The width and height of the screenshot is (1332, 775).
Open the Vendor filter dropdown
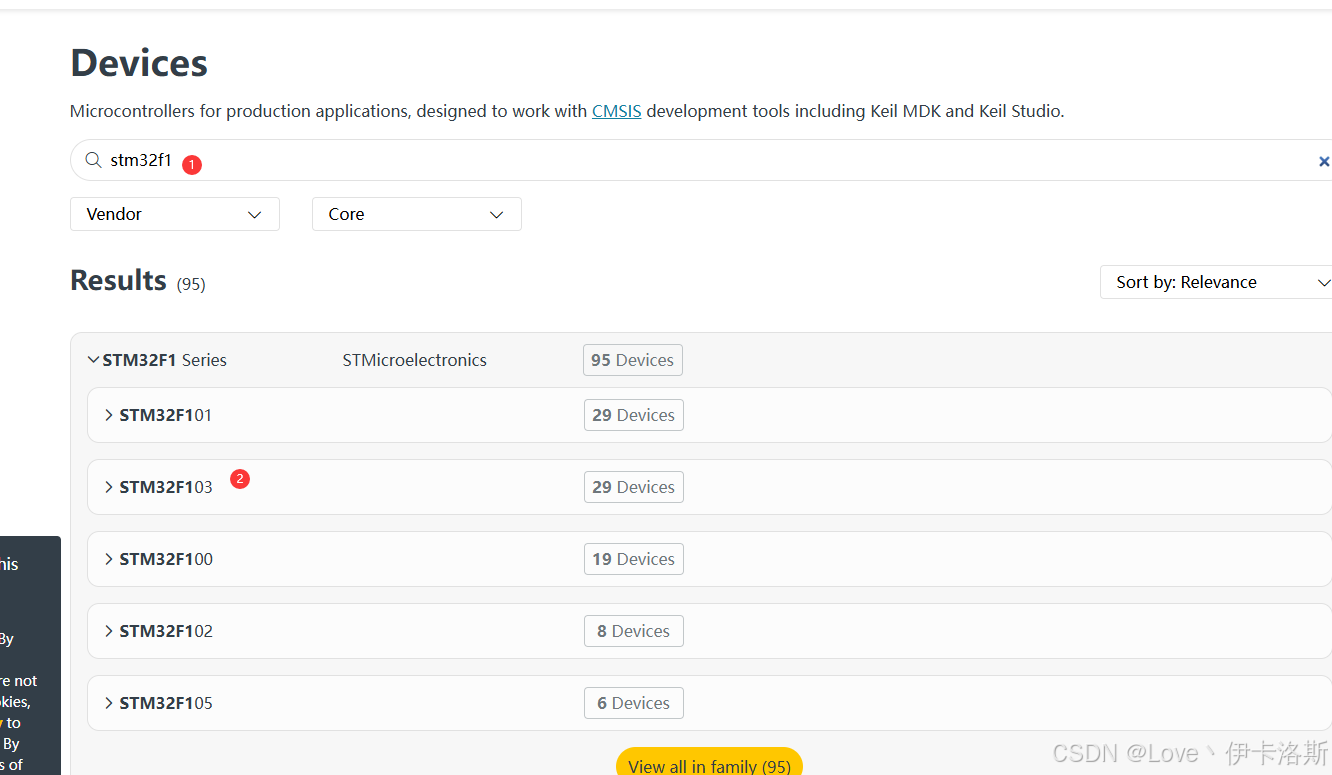tap(175, 214)
